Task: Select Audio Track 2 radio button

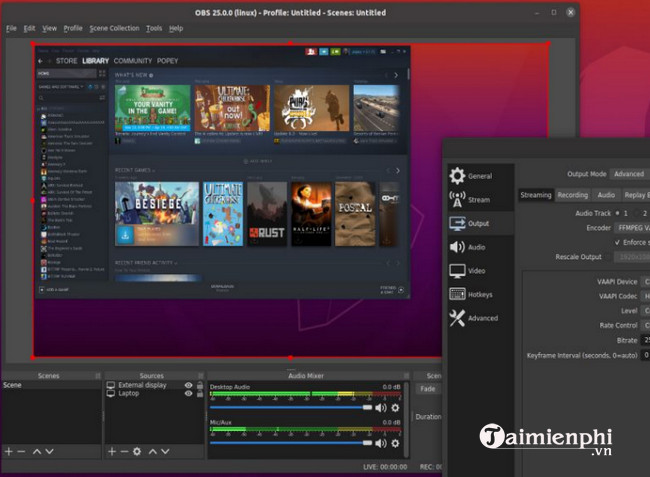Action: point(636,213)
